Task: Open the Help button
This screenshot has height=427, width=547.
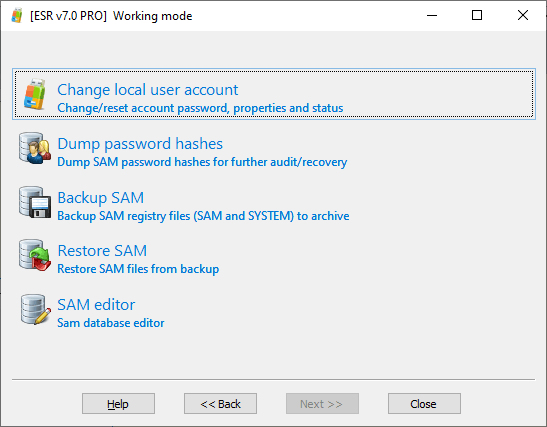Action: click(118, 404)
